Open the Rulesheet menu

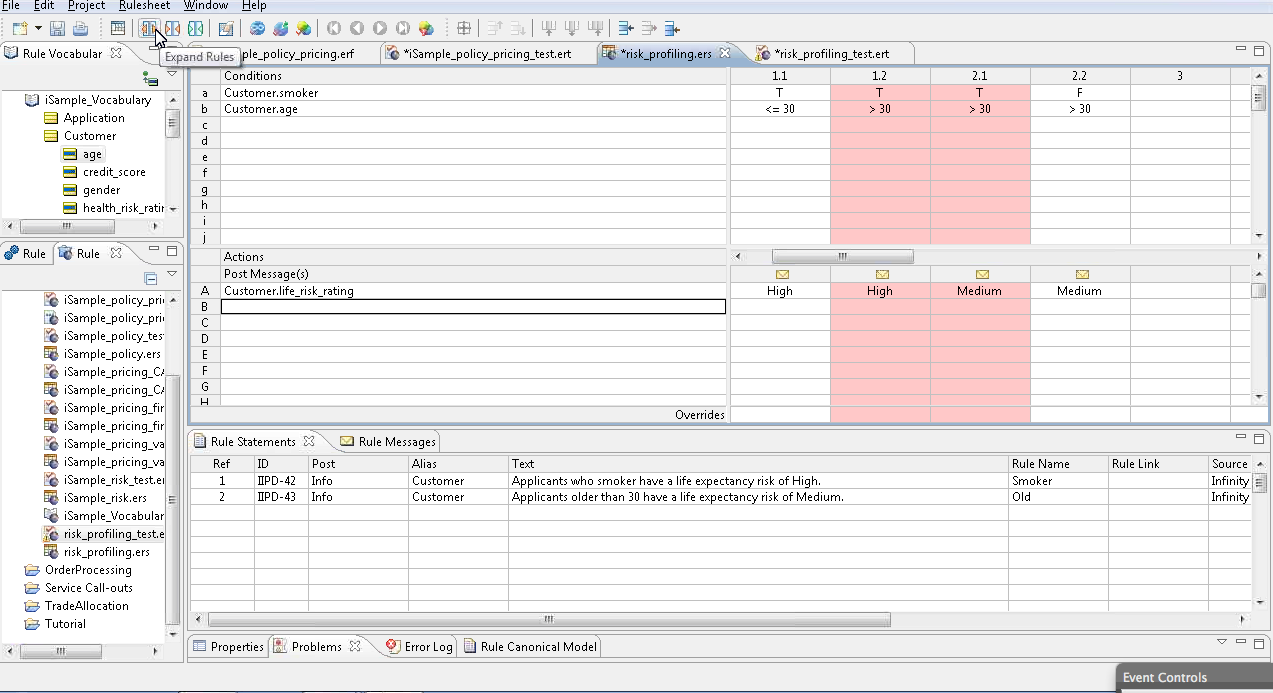click(x=144, y=6)
